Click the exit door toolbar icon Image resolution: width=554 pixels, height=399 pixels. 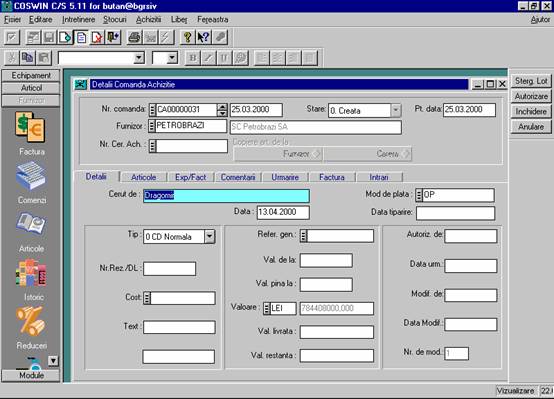(x=113, y=37)
